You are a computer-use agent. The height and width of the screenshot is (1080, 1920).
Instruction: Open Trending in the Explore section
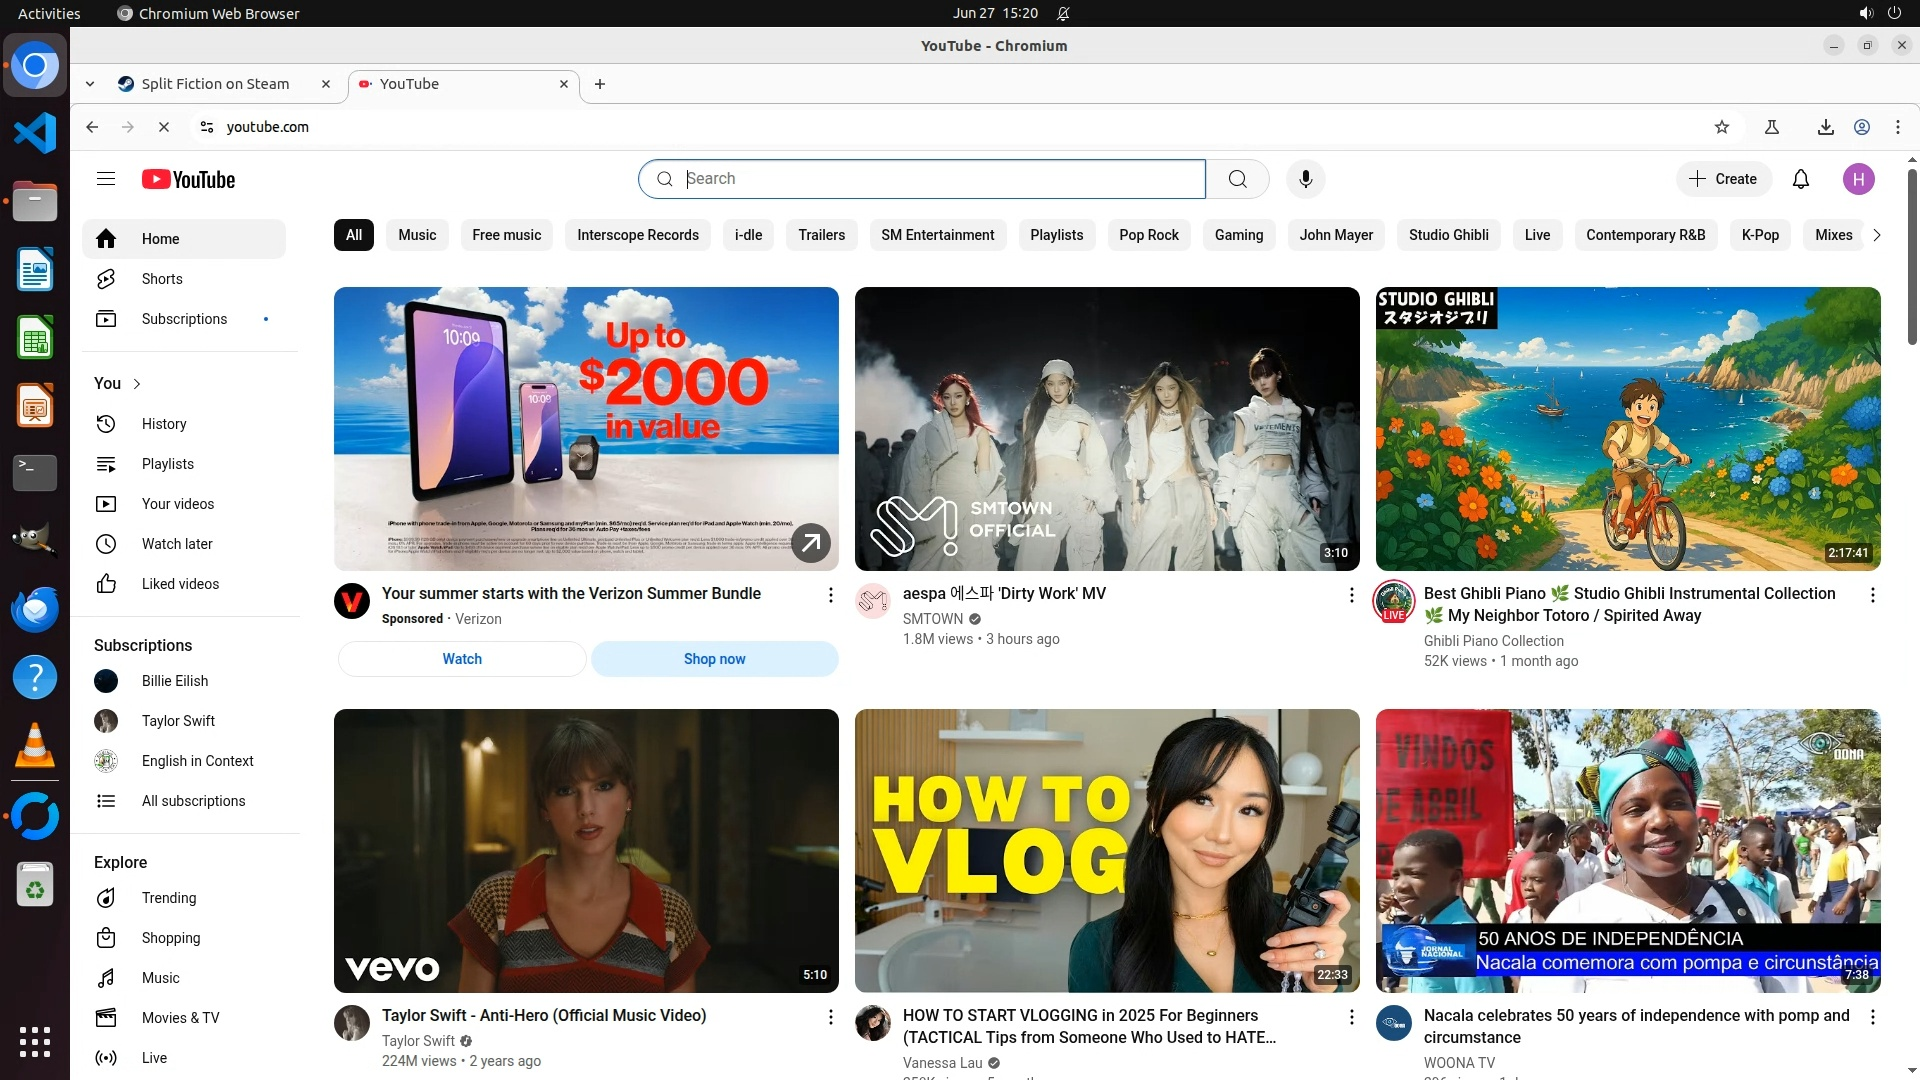(168, 898)
